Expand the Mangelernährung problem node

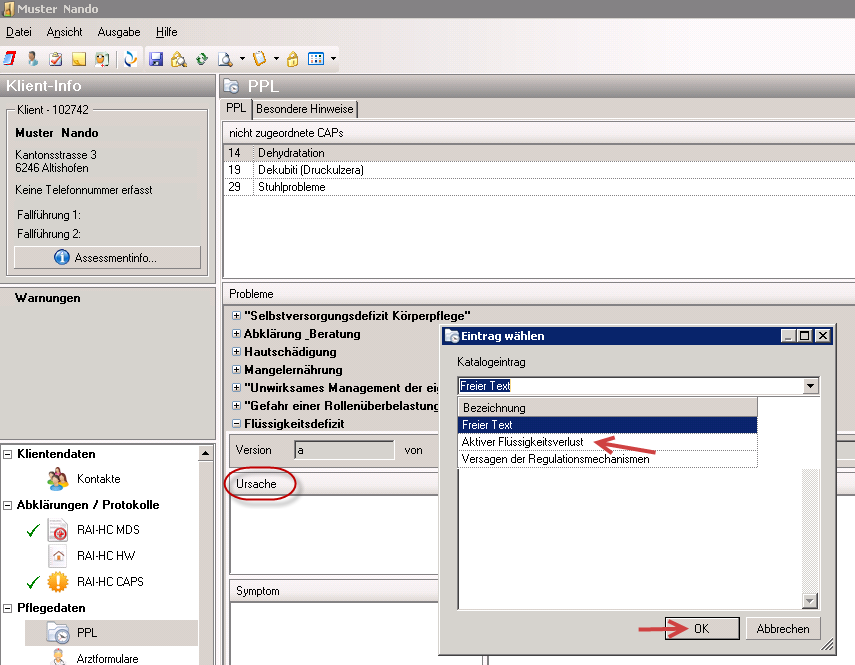[236, 370]
